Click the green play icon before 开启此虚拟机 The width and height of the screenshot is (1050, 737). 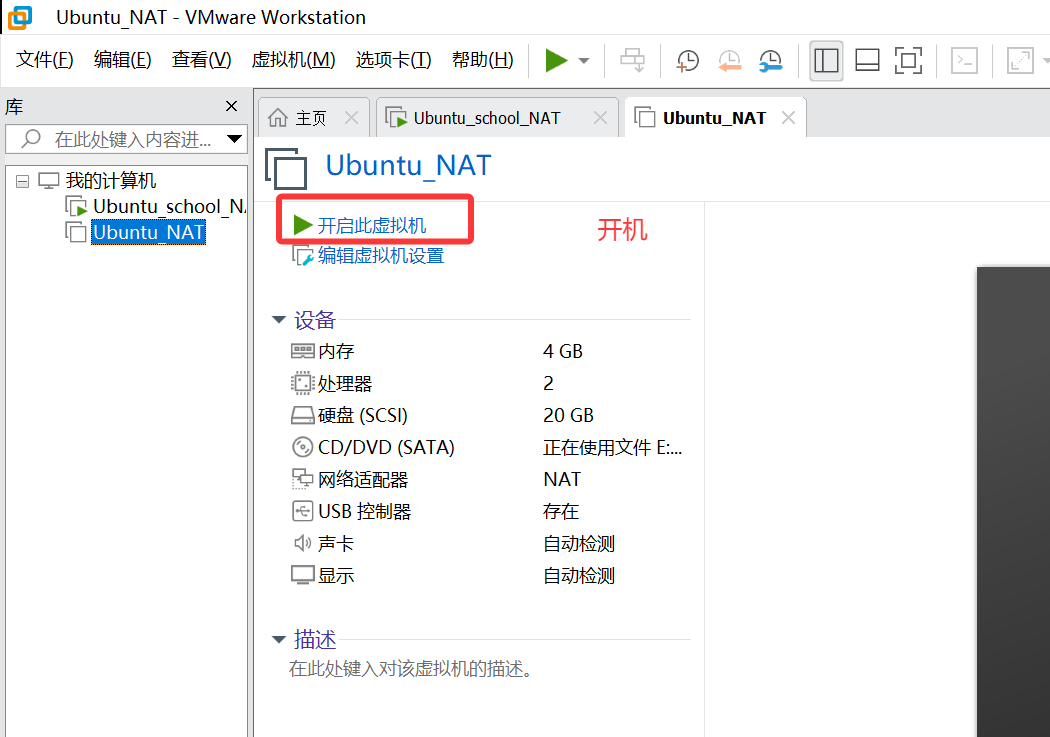303,226
